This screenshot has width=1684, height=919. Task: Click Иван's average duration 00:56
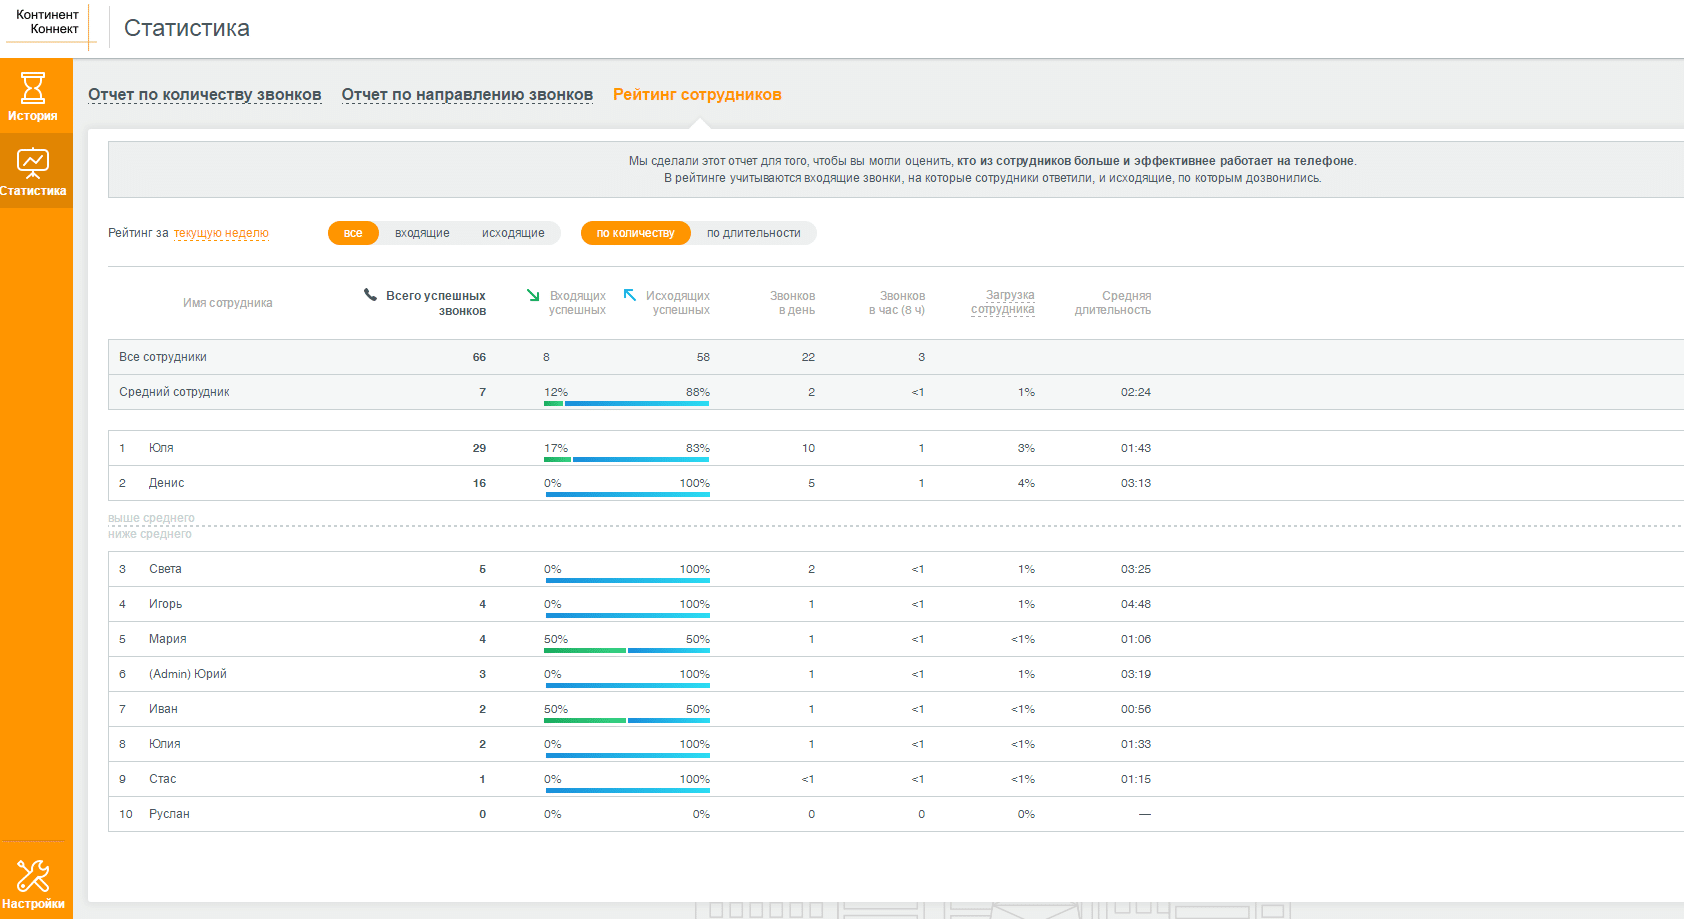(x=1136, y=709)
